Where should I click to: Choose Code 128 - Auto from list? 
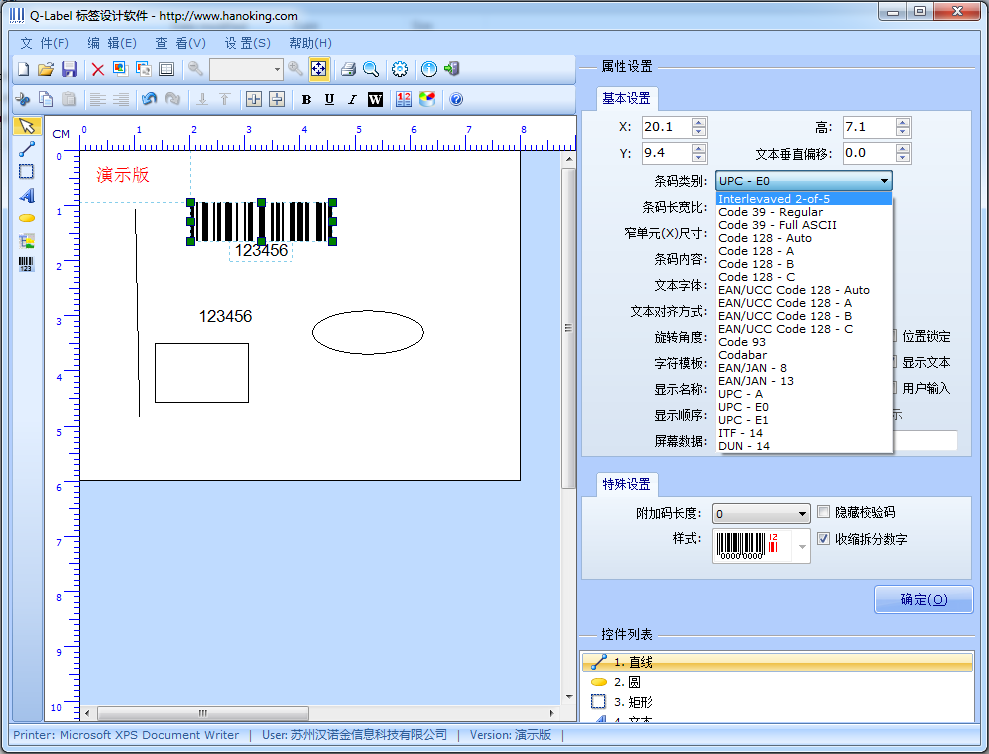[765, 238]
